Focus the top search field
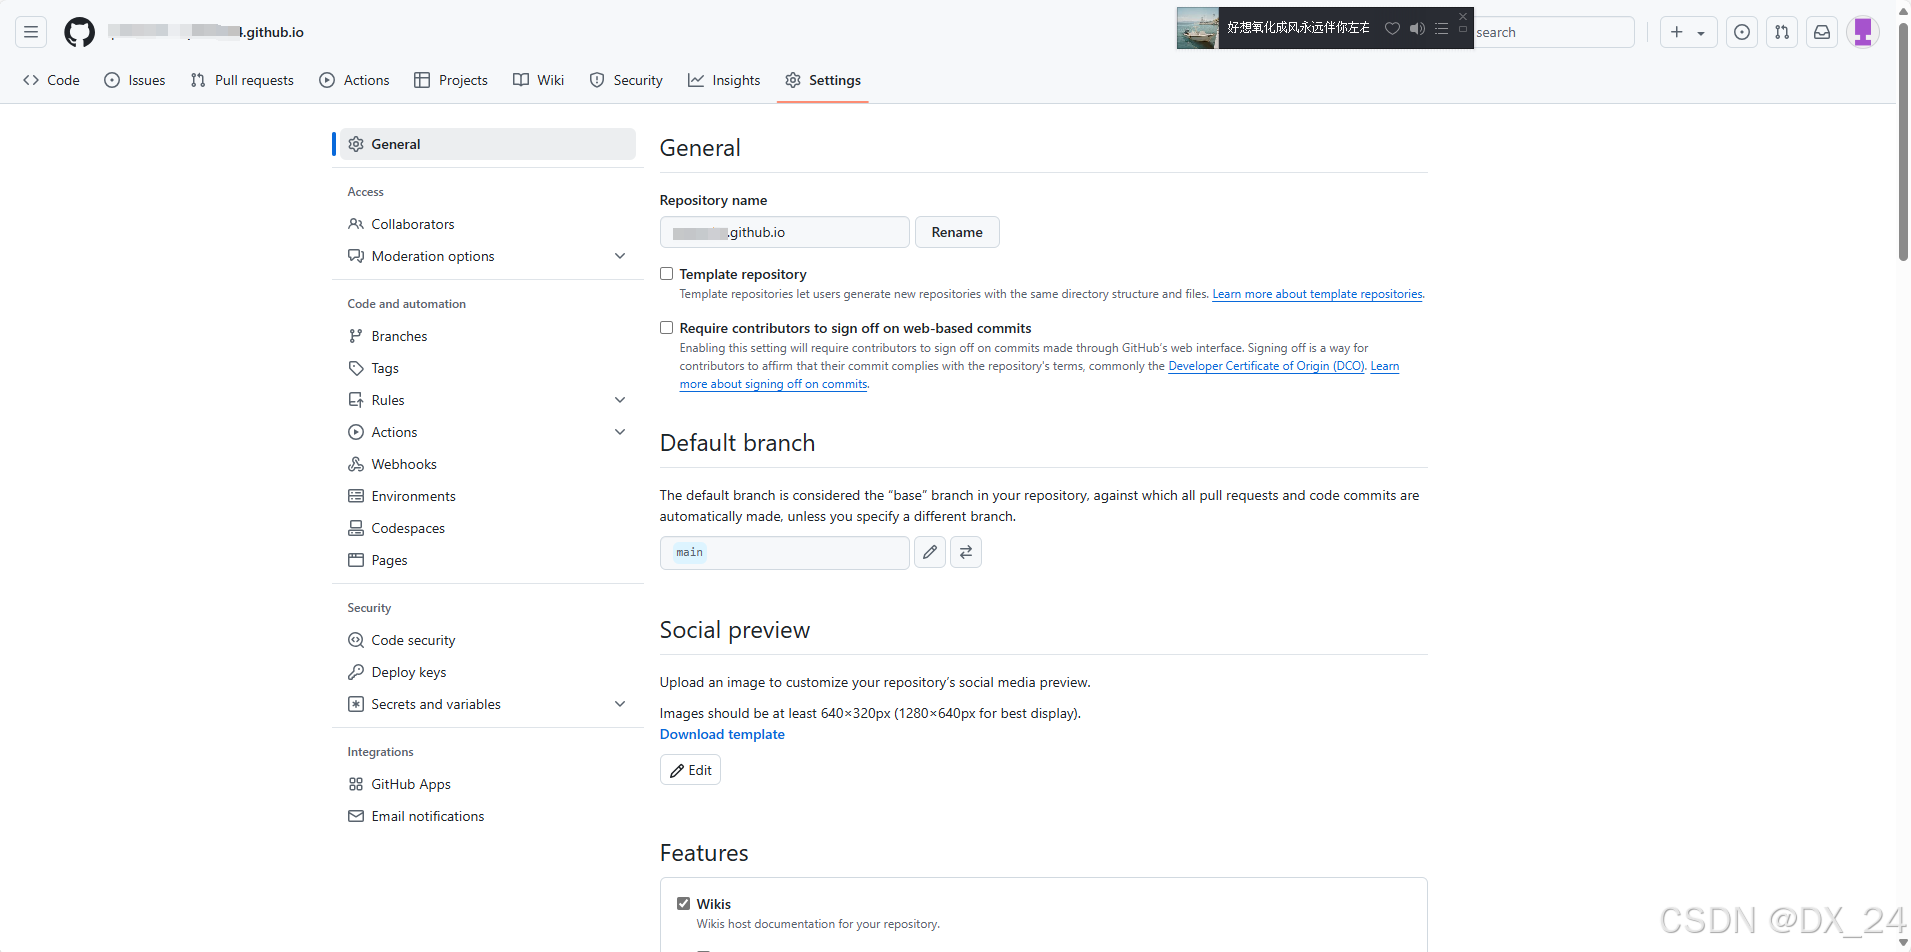 1554,32
